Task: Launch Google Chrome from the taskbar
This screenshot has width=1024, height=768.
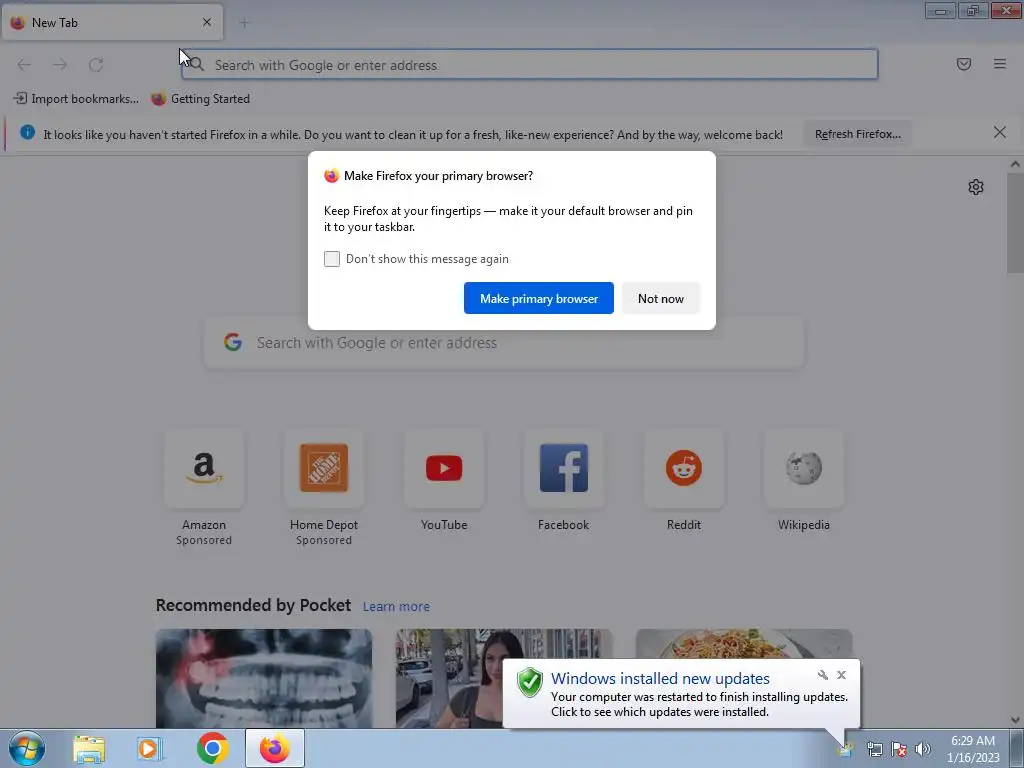Action: 212,748
